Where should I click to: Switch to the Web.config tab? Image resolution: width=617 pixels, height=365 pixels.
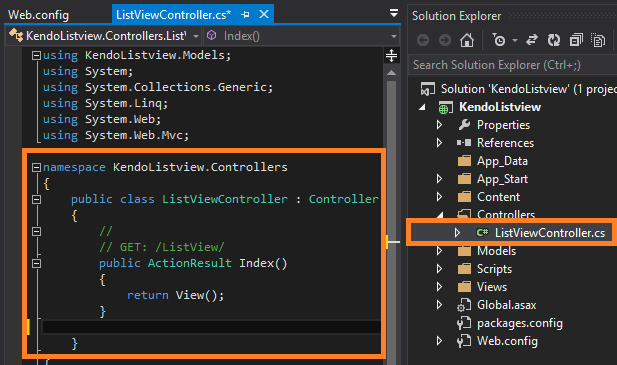click(x=39, y=15)
